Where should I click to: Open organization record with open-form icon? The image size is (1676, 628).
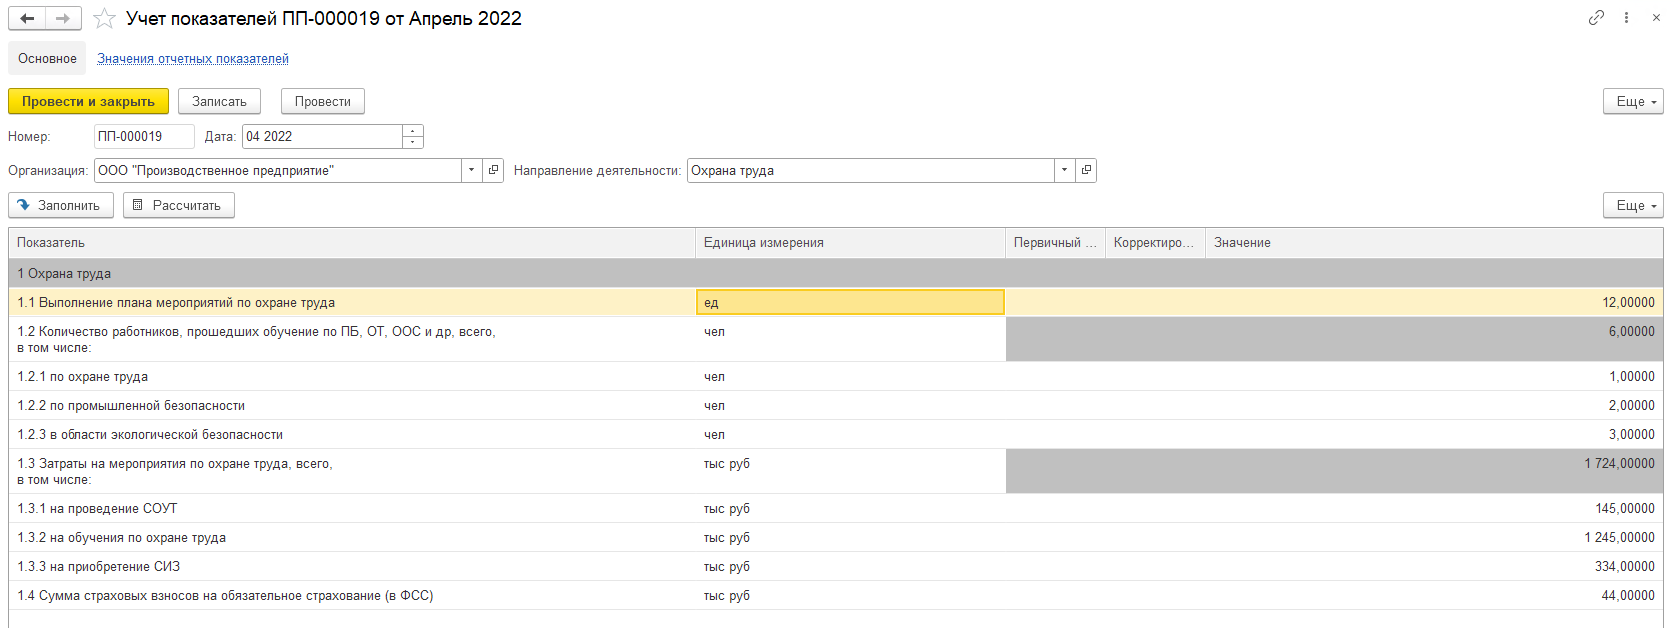[493, 170]
